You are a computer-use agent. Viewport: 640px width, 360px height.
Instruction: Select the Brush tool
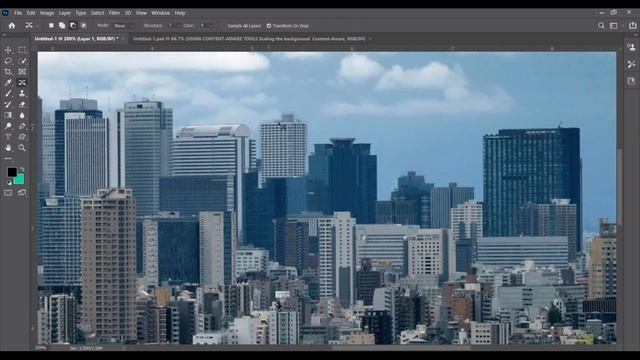pos(8,93)
